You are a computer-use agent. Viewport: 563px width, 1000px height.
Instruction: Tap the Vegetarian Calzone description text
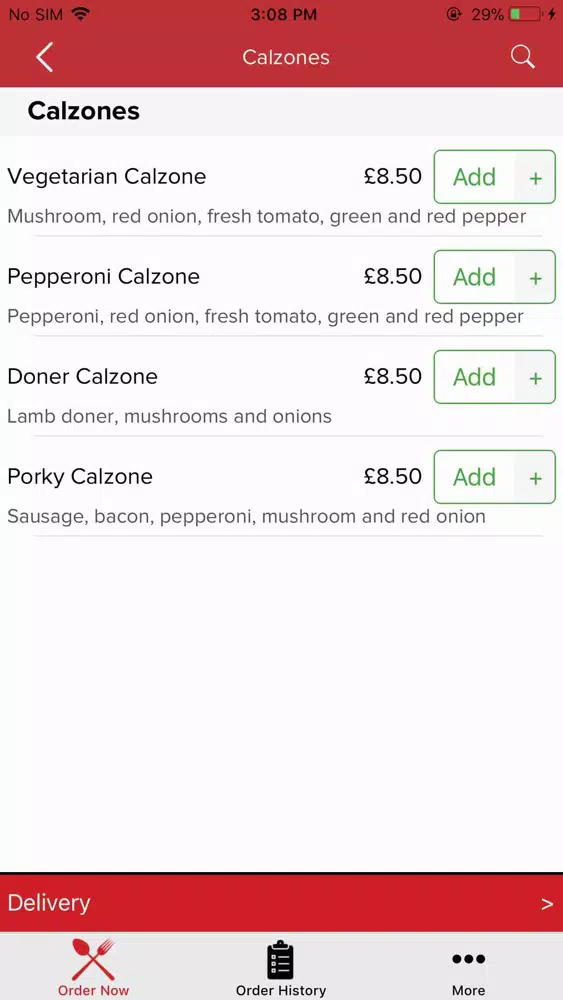[x=267, y=217]
